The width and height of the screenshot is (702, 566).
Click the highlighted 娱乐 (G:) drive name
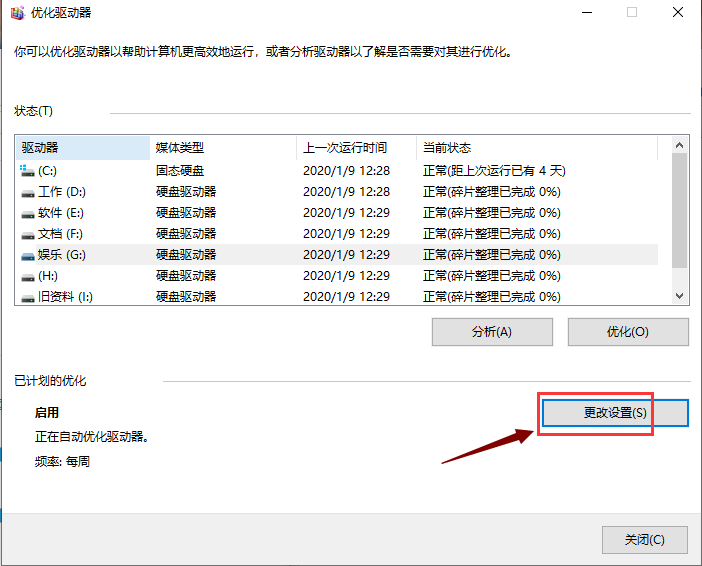(62, 255)
